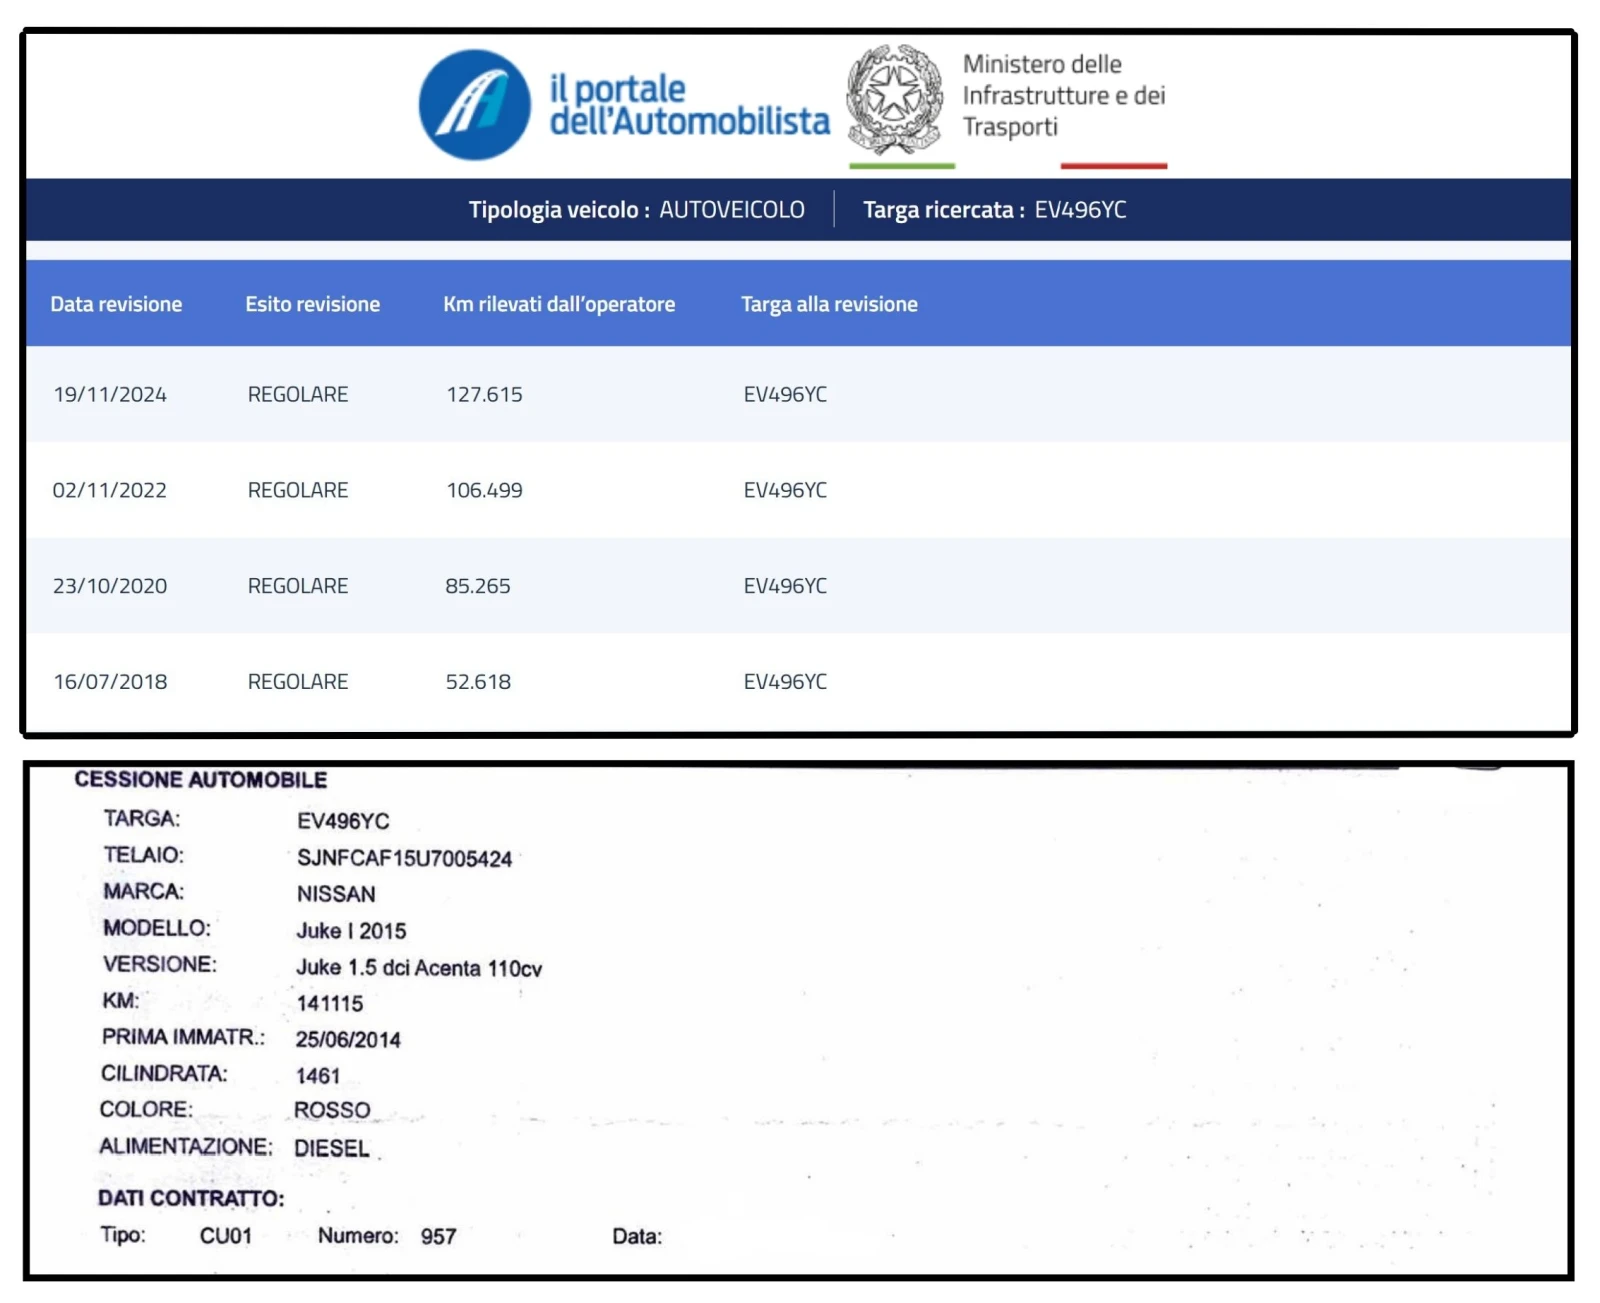The image size is (1600, 1303).
Task: Click the "MODELLO:" field label
Action: (x=157, y=929)
